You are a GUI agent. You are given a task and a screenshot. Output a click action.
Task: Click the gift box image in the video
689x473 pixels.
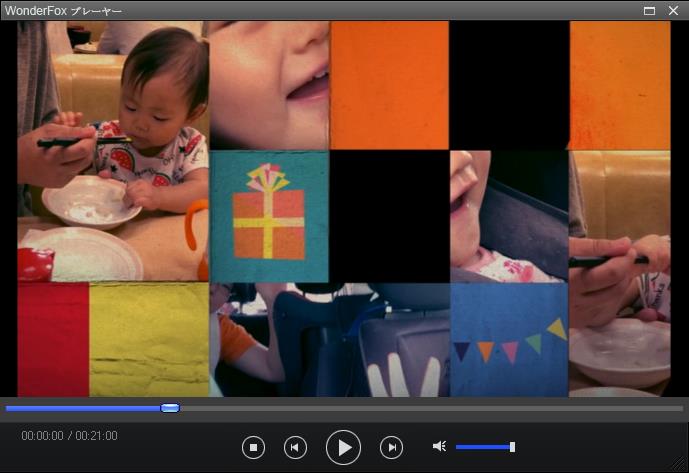[269, 216]
